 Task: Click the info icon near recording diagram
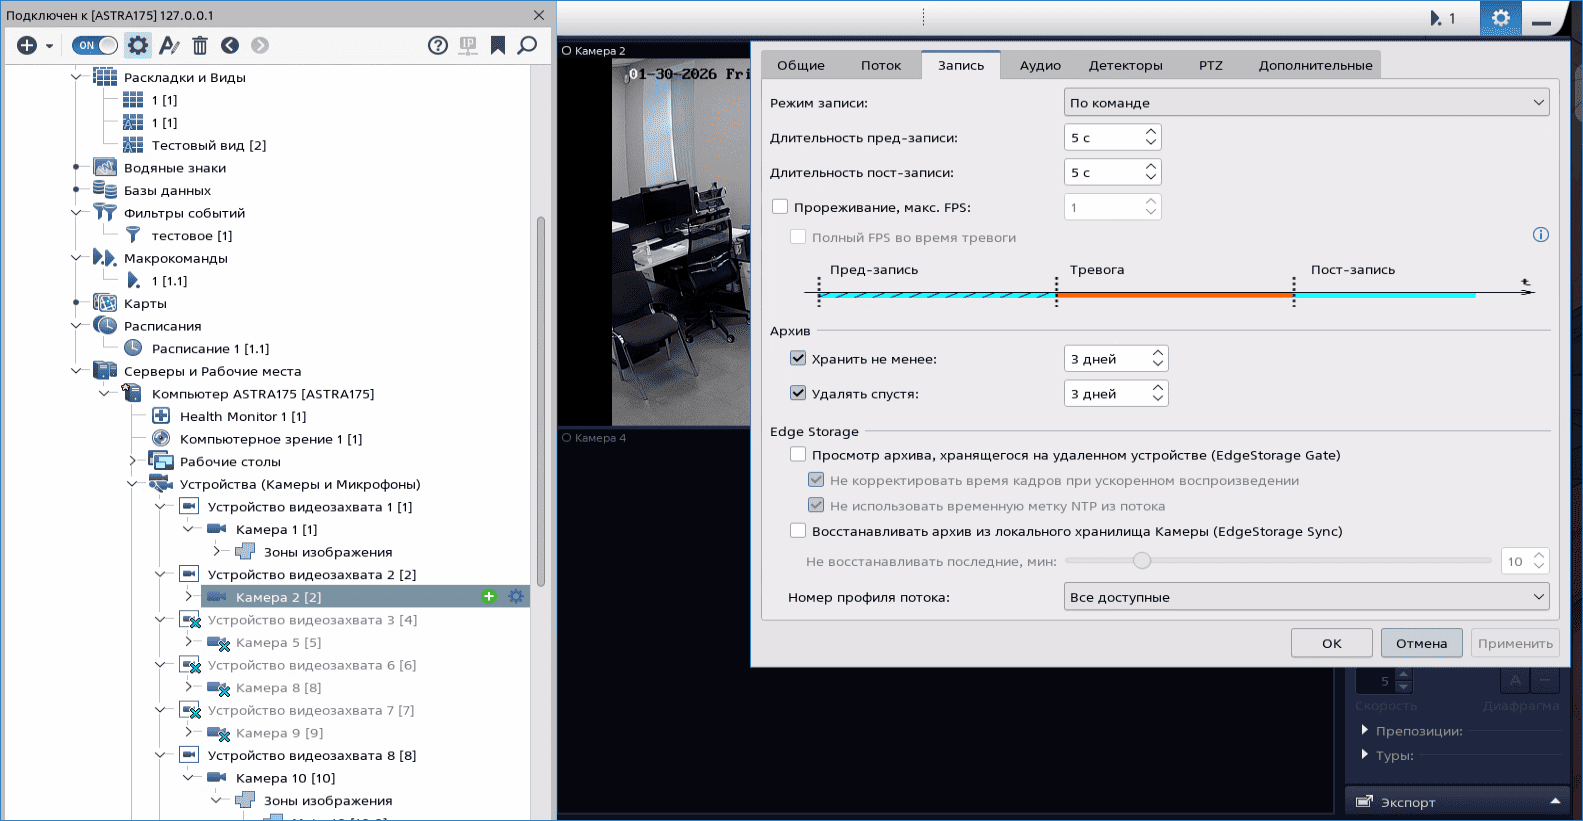(x=1540, y=235)
